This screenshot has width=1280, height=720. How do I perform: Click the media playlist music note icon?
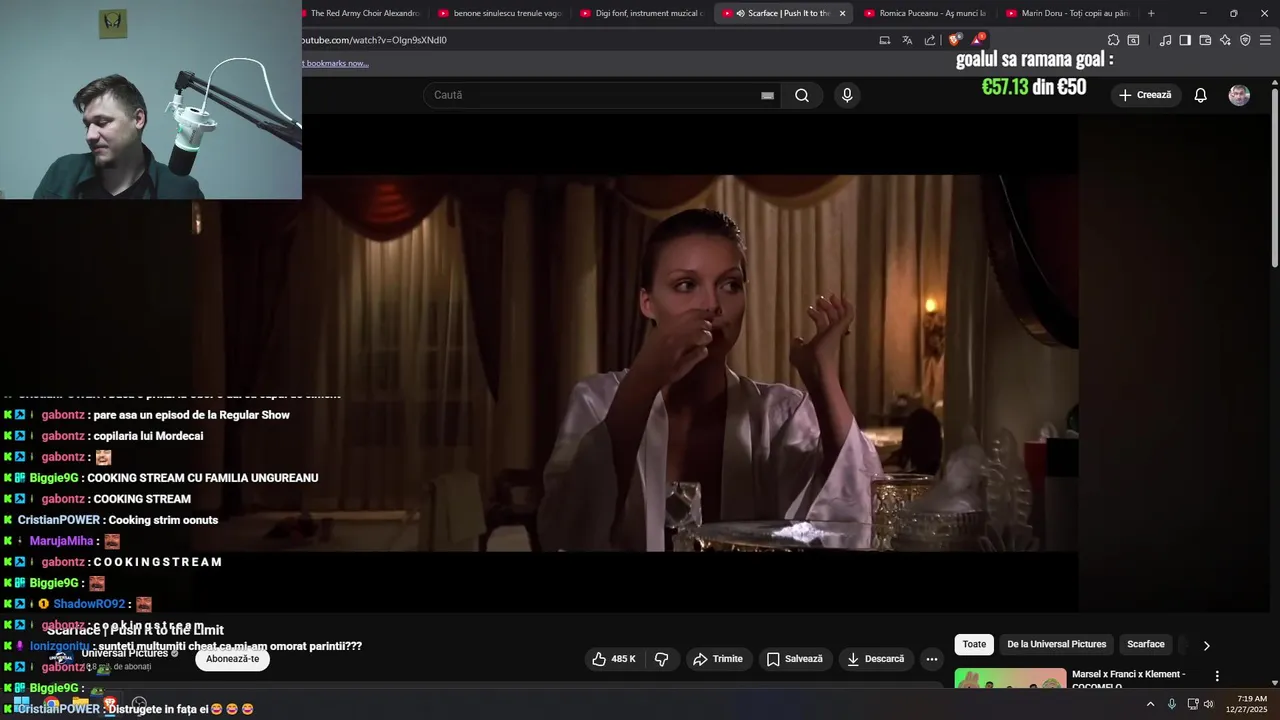[1165, 40]
